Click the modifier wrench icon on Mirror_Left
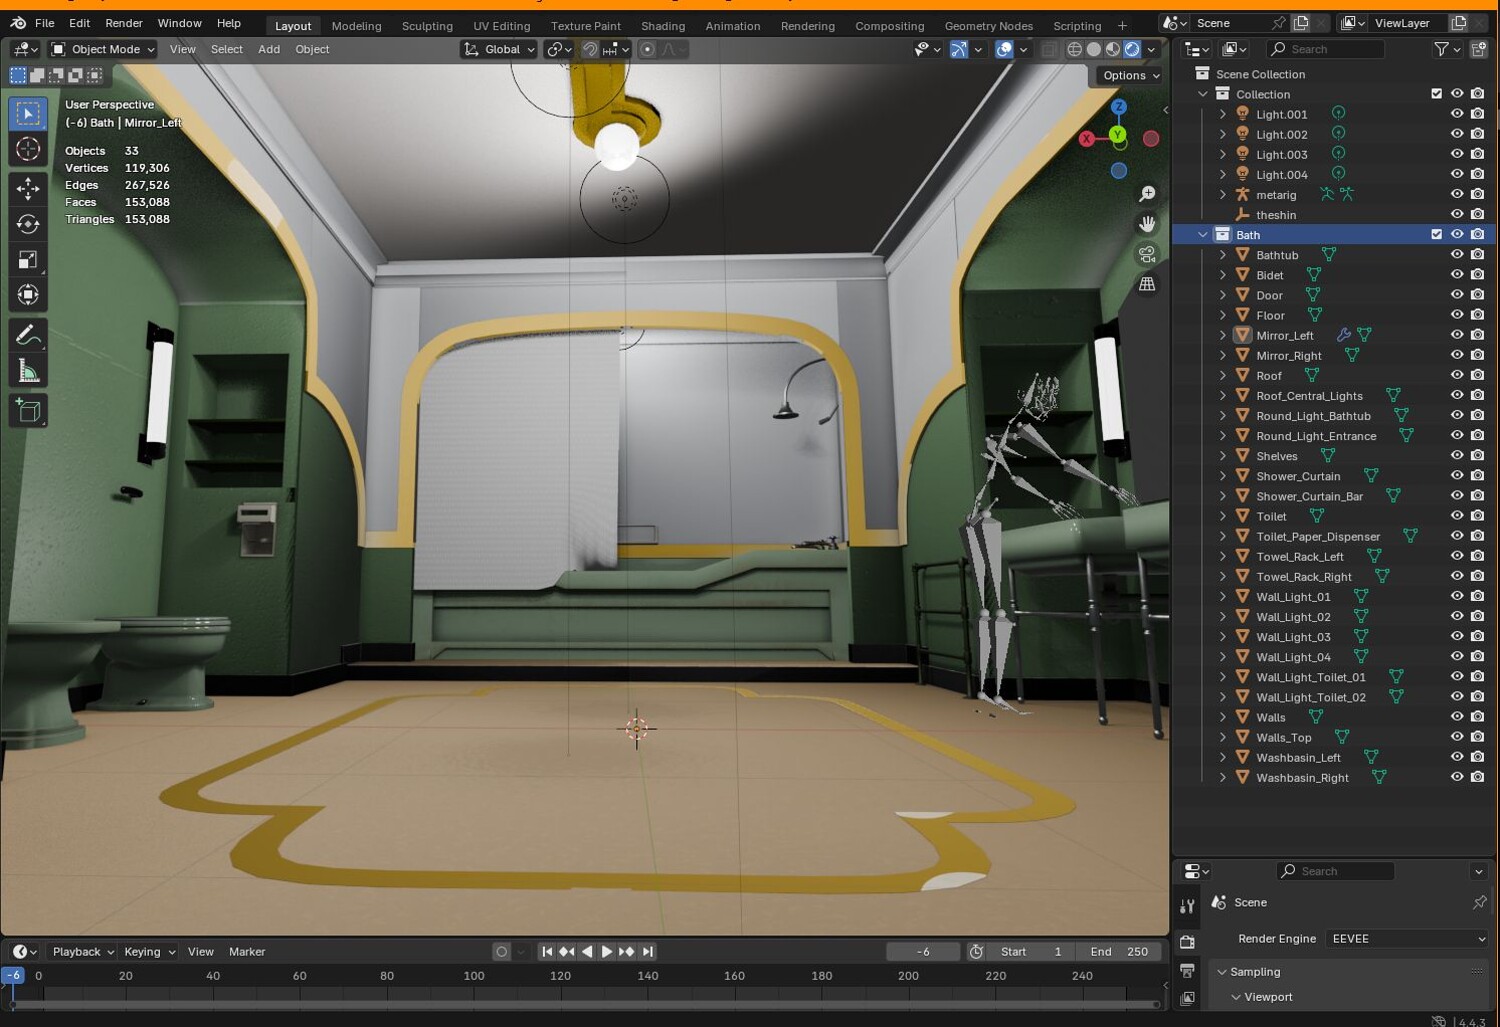 1343,335
